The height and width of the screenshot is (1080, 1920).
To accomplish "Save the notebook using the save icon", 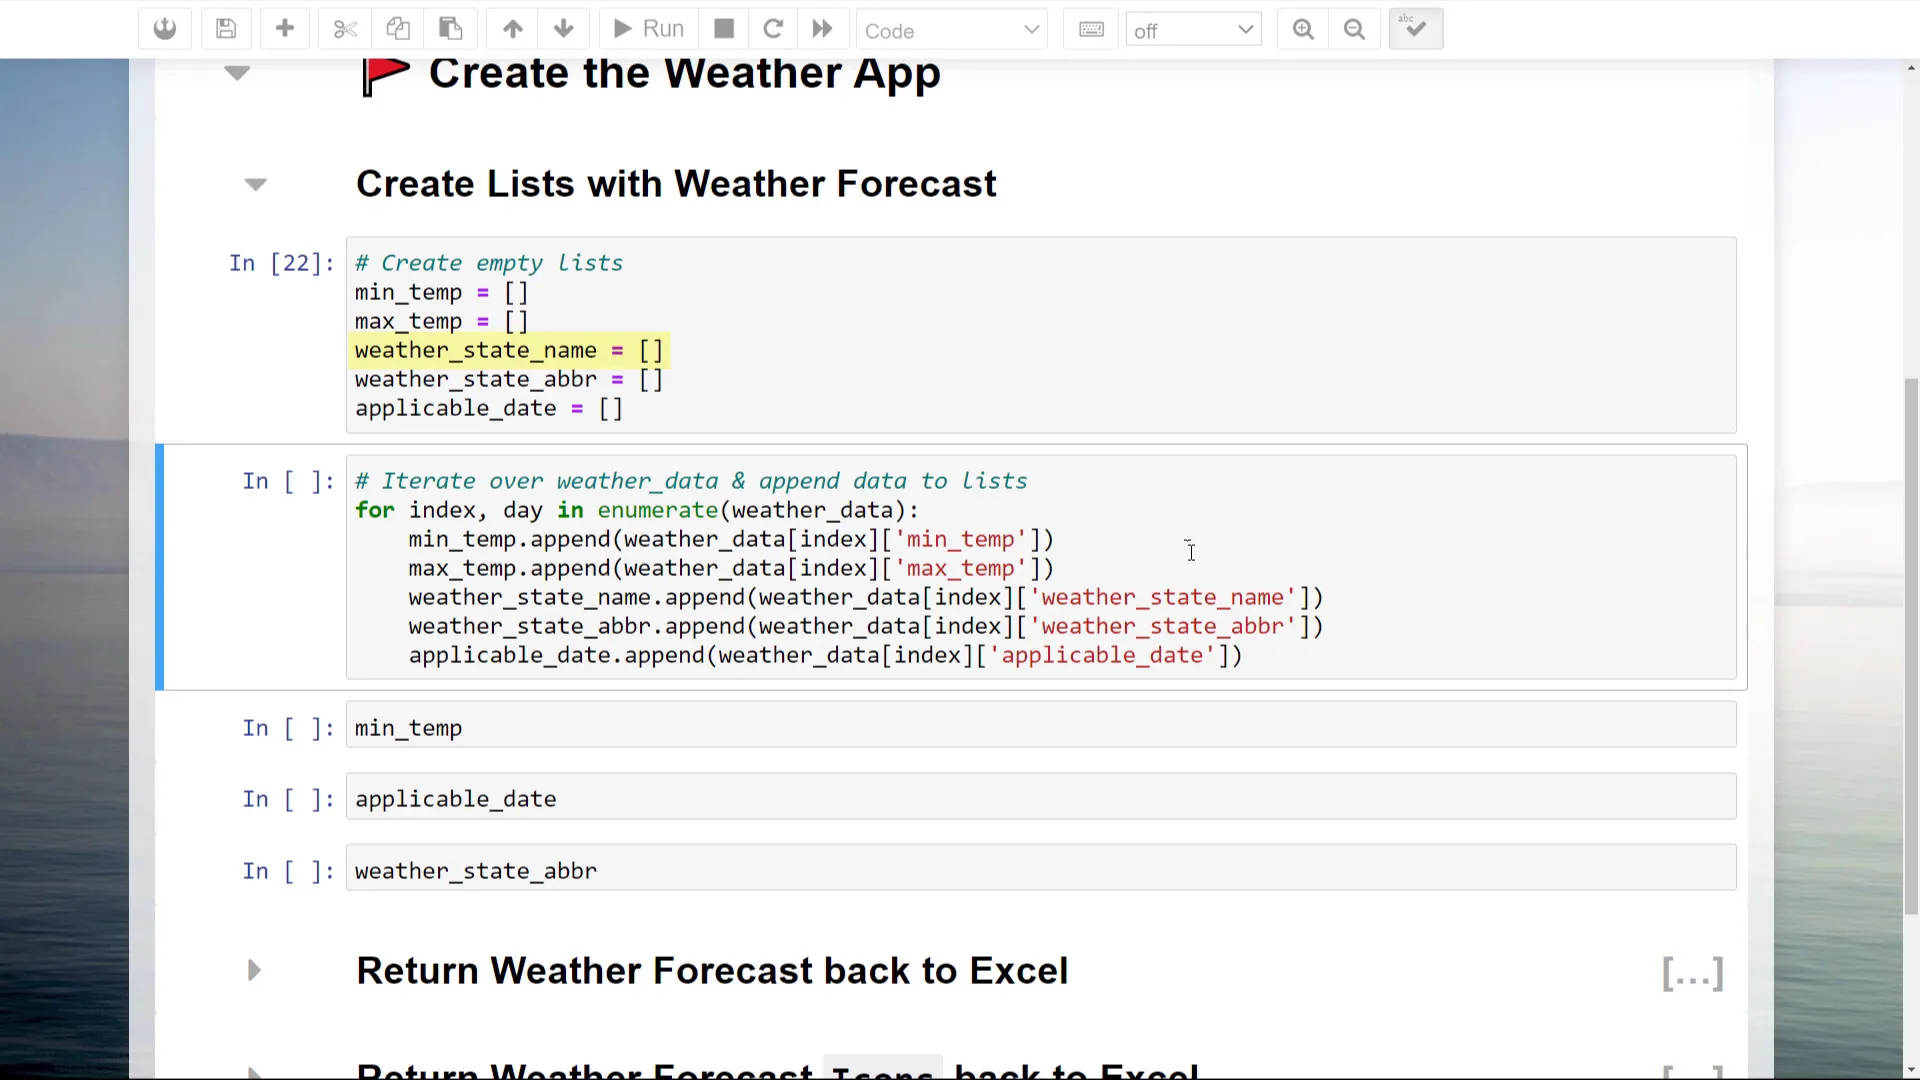I will pos(226,29).
